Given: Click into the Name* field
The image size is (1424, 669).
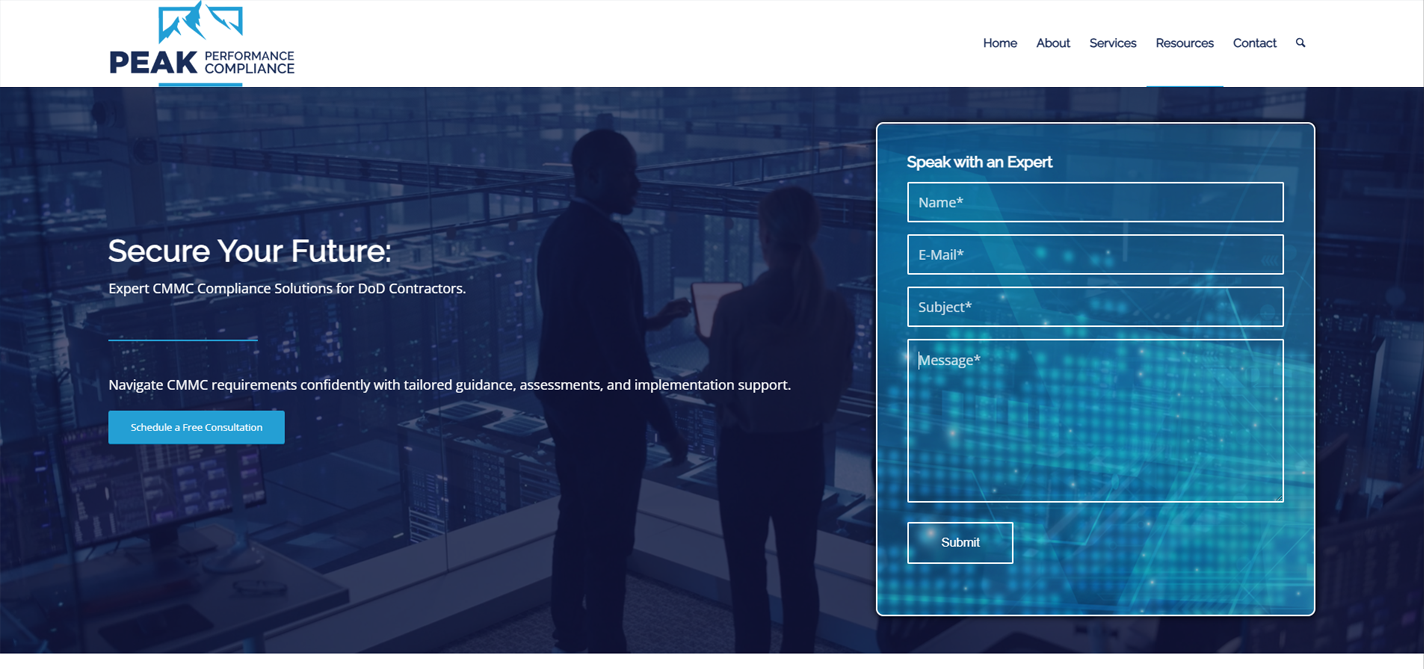Looking at the screenshot, I should point(1095,202).
